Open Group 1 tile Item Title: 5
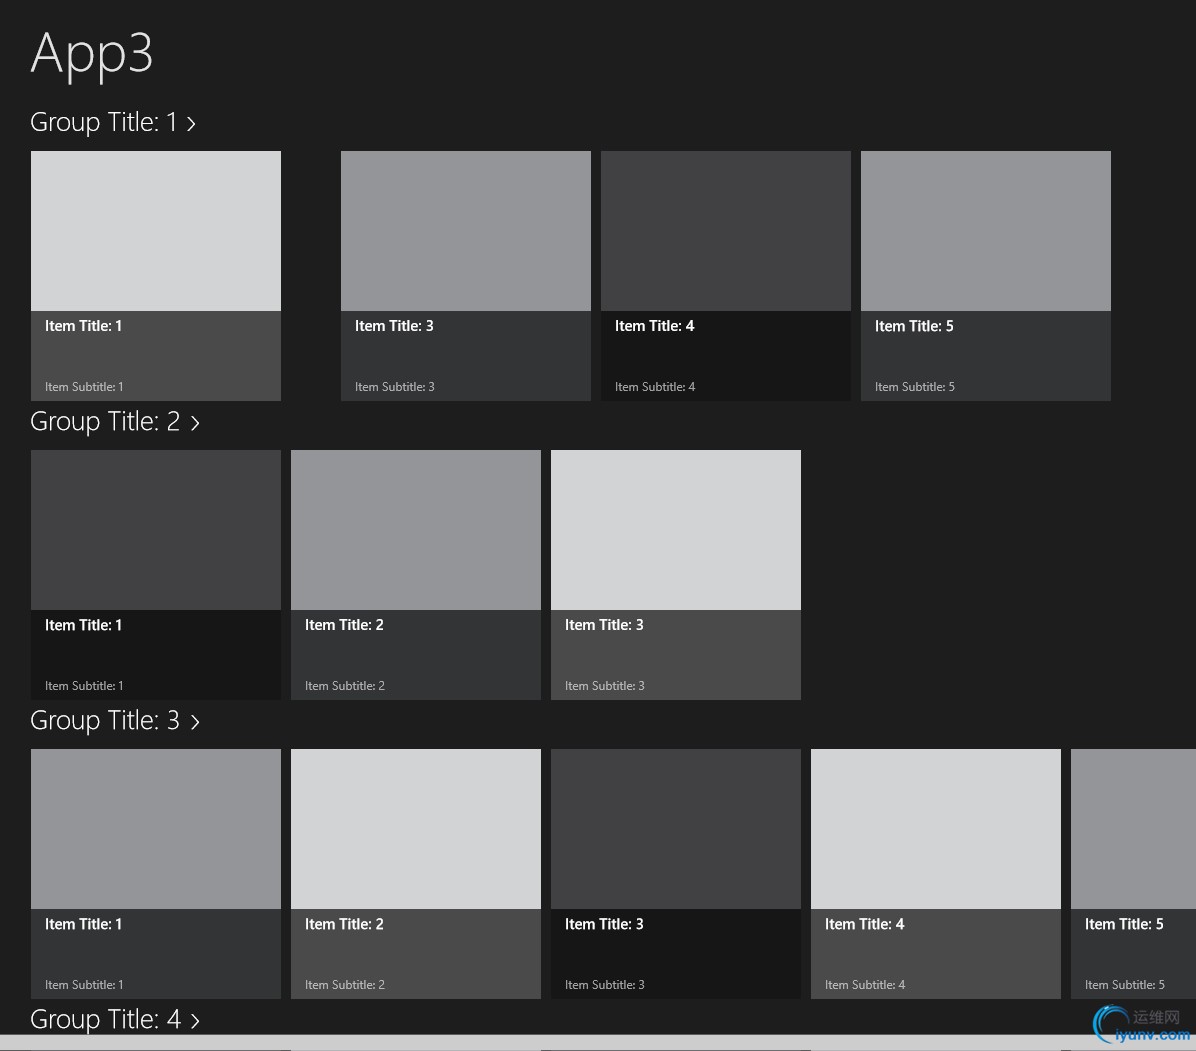This screenshot has height=1051, width=1196. point(985,275)
